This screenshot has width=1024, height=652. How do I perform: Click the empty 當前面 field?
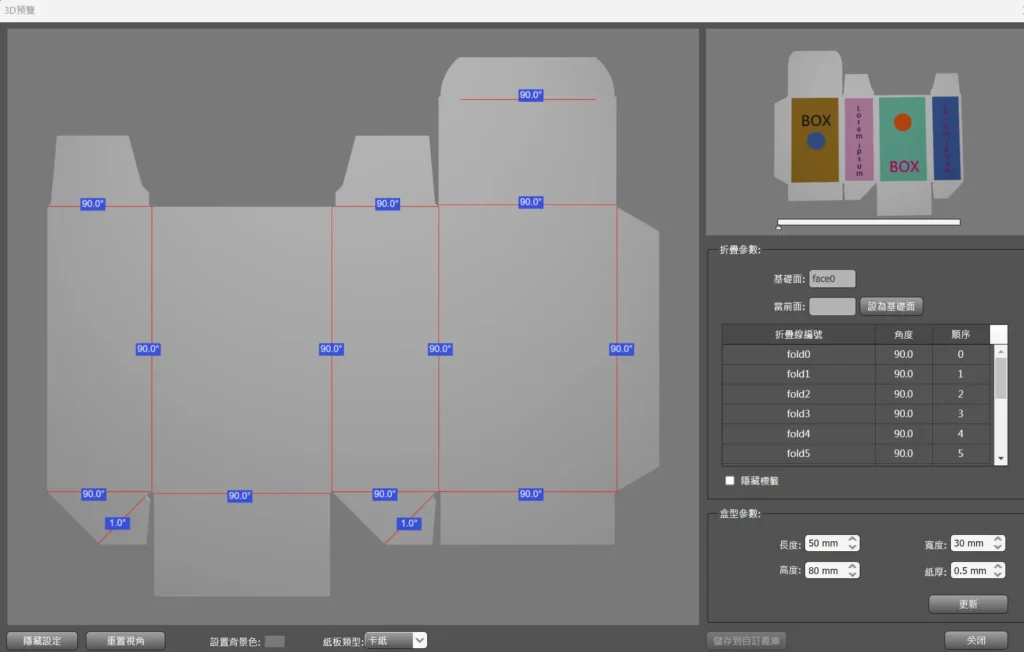(832, 306)
